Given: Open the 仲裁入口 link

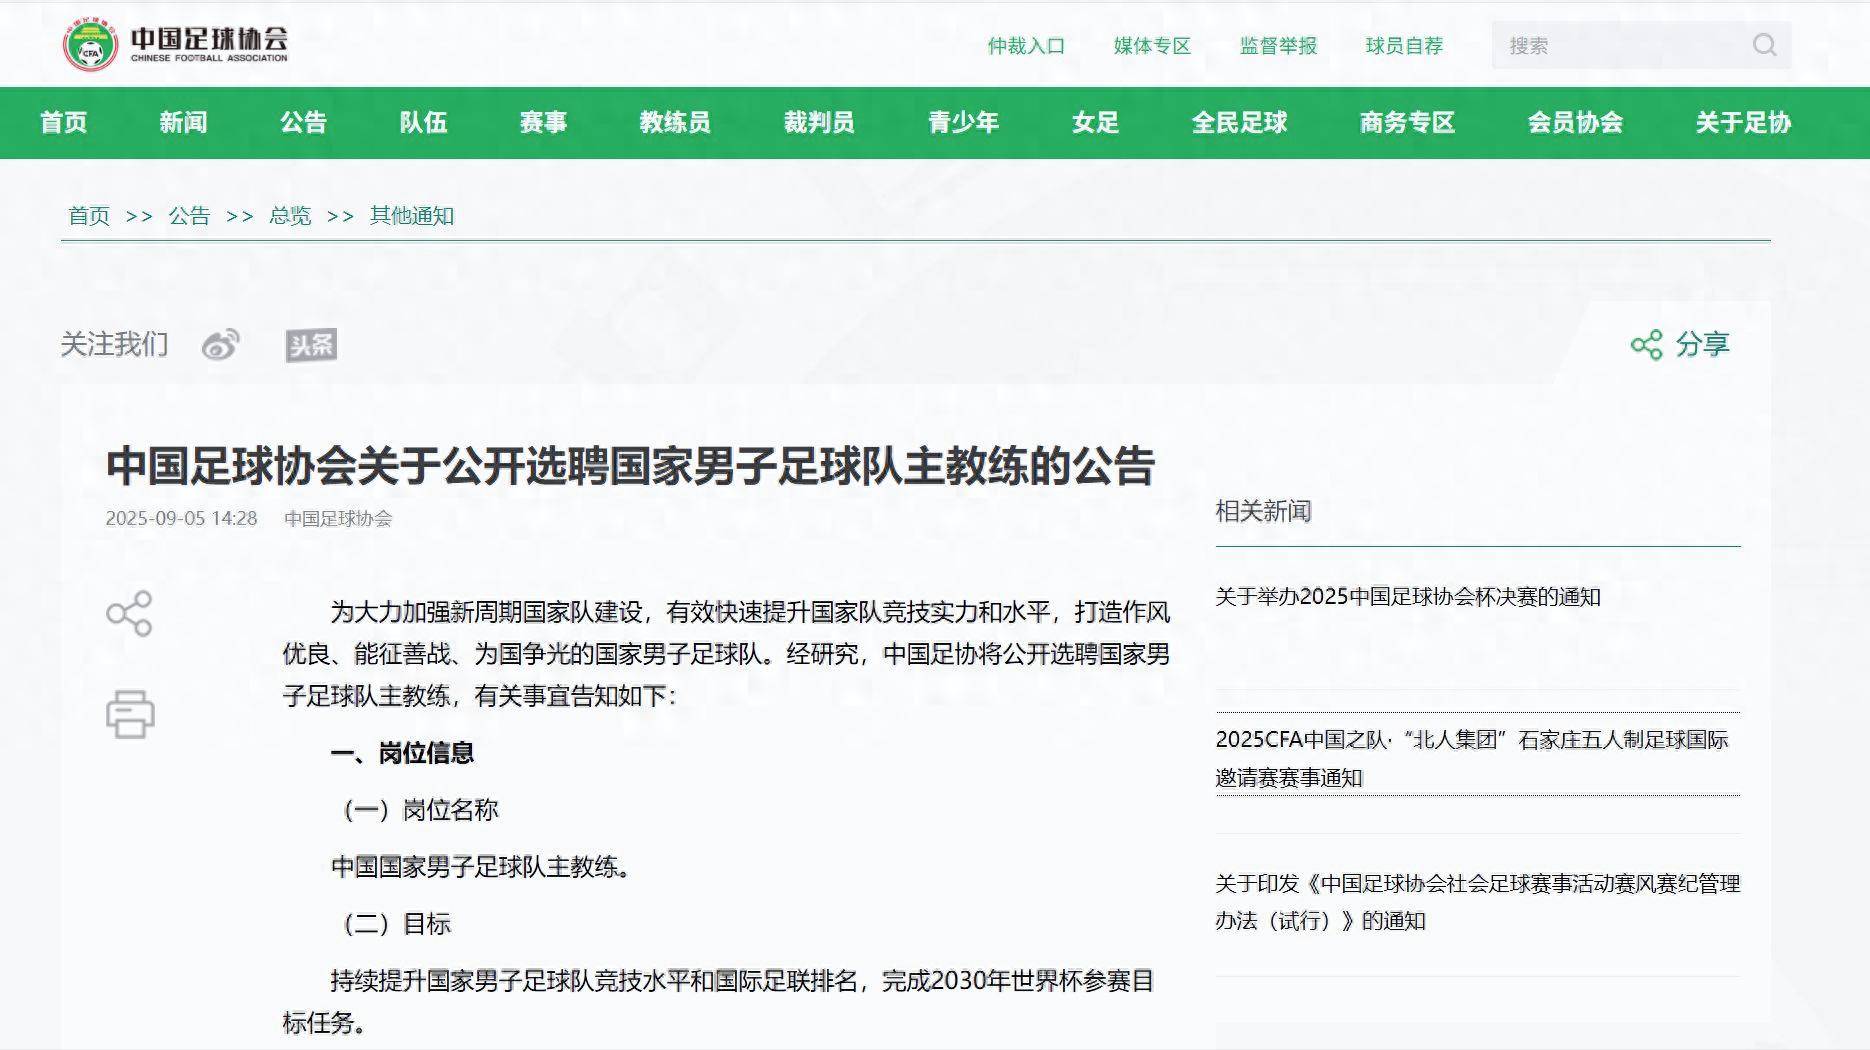Looking at the screenshot, I should point(1025,45).
